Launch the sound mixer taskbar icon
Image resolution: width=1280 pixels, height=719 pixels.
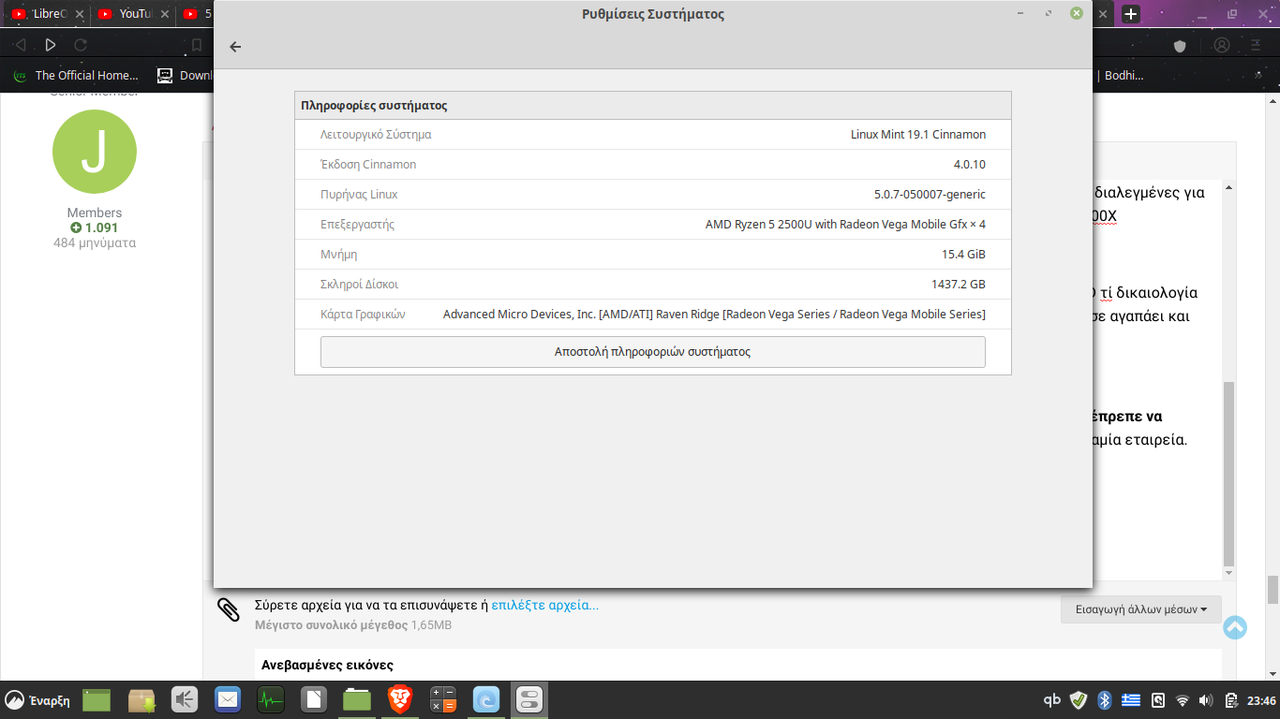[x=185, y=700]
